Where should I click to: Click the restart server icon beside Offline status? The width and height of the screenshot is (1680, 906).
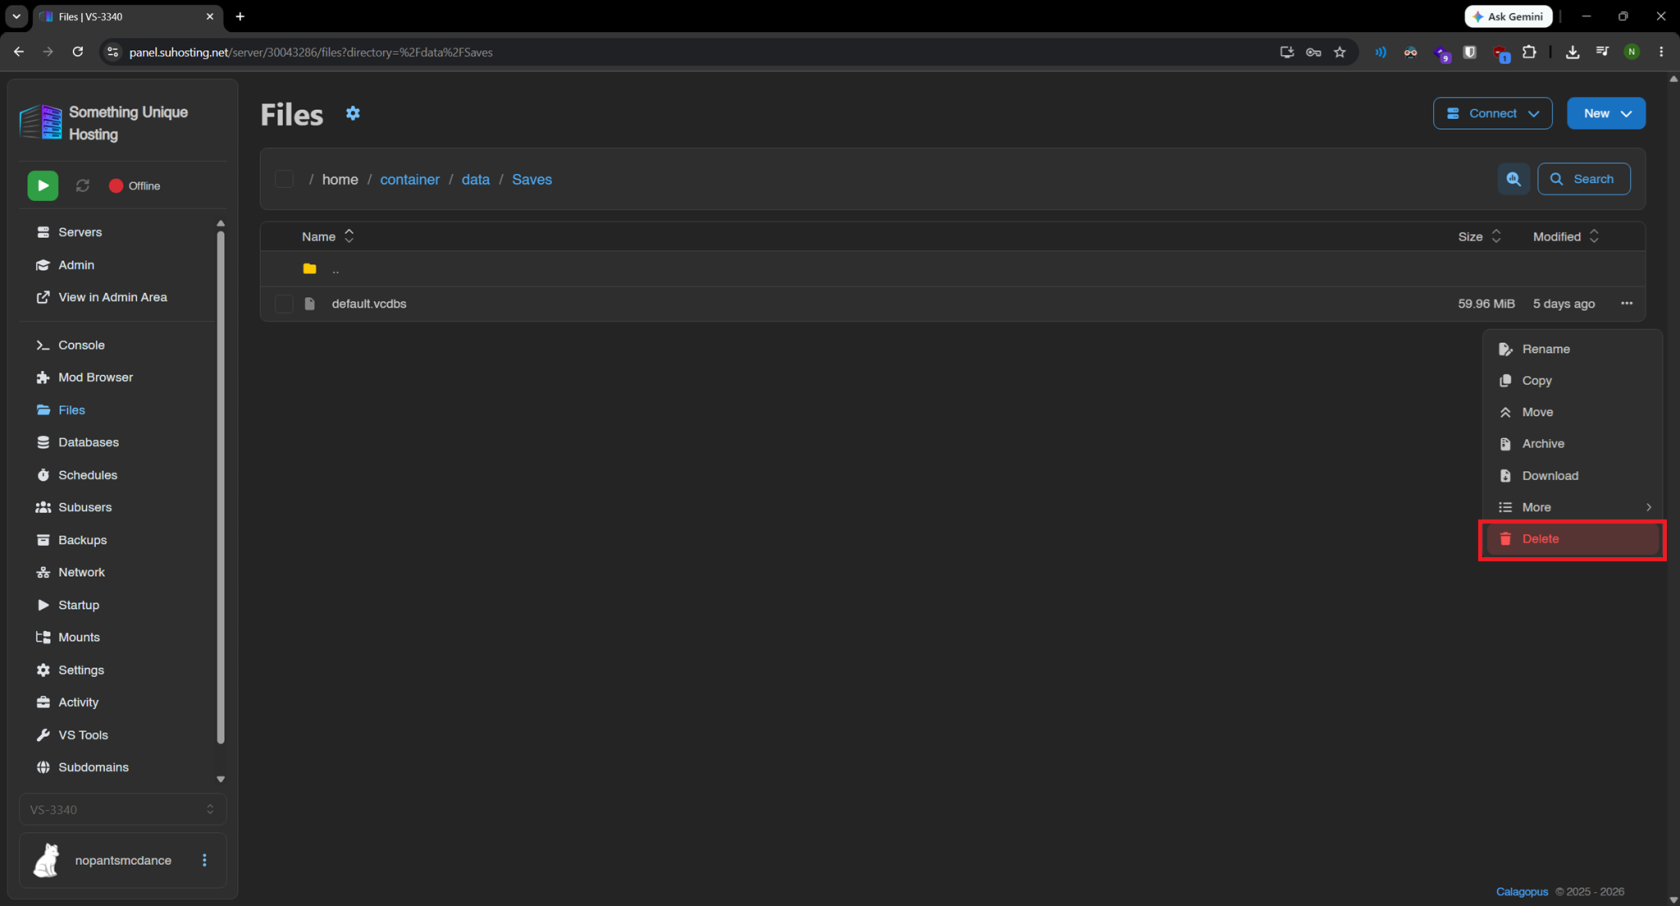coord(83,186)
